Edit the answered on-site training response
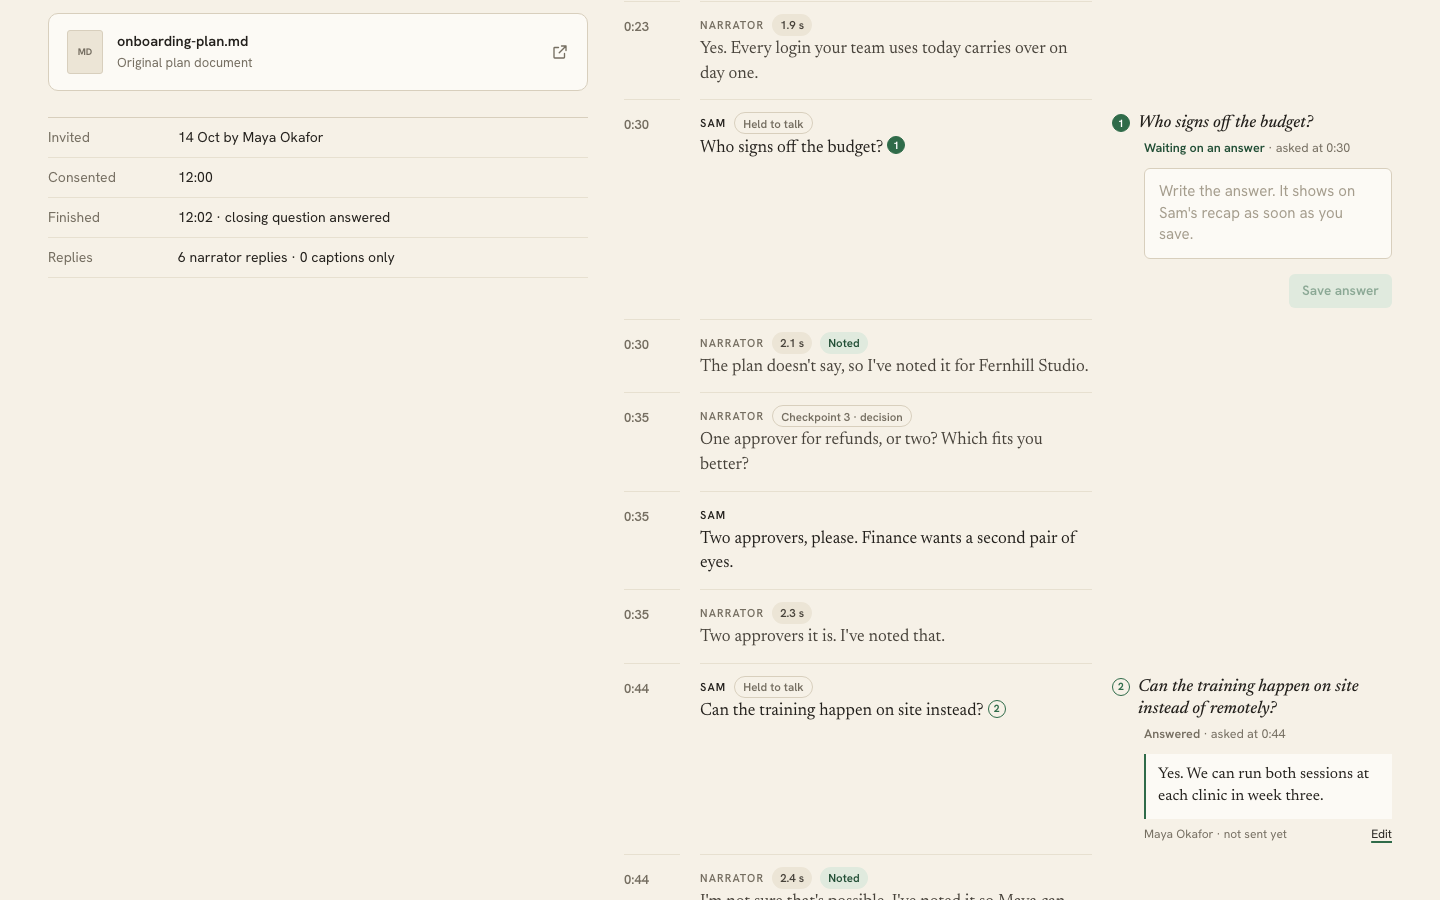The height and width of the screenshot is (900, 1440). (x=1381, y=834)
